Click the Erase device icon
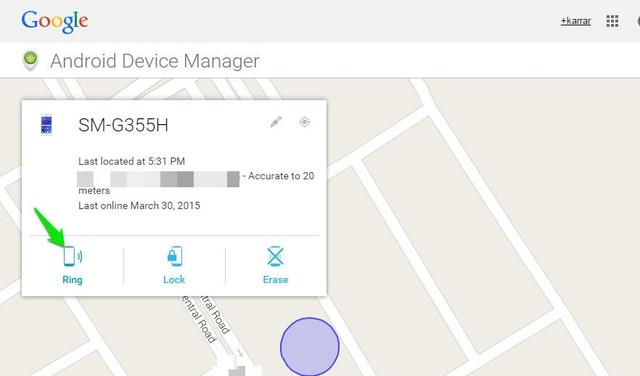The image size is (640, 376). (x=276, y=256)
